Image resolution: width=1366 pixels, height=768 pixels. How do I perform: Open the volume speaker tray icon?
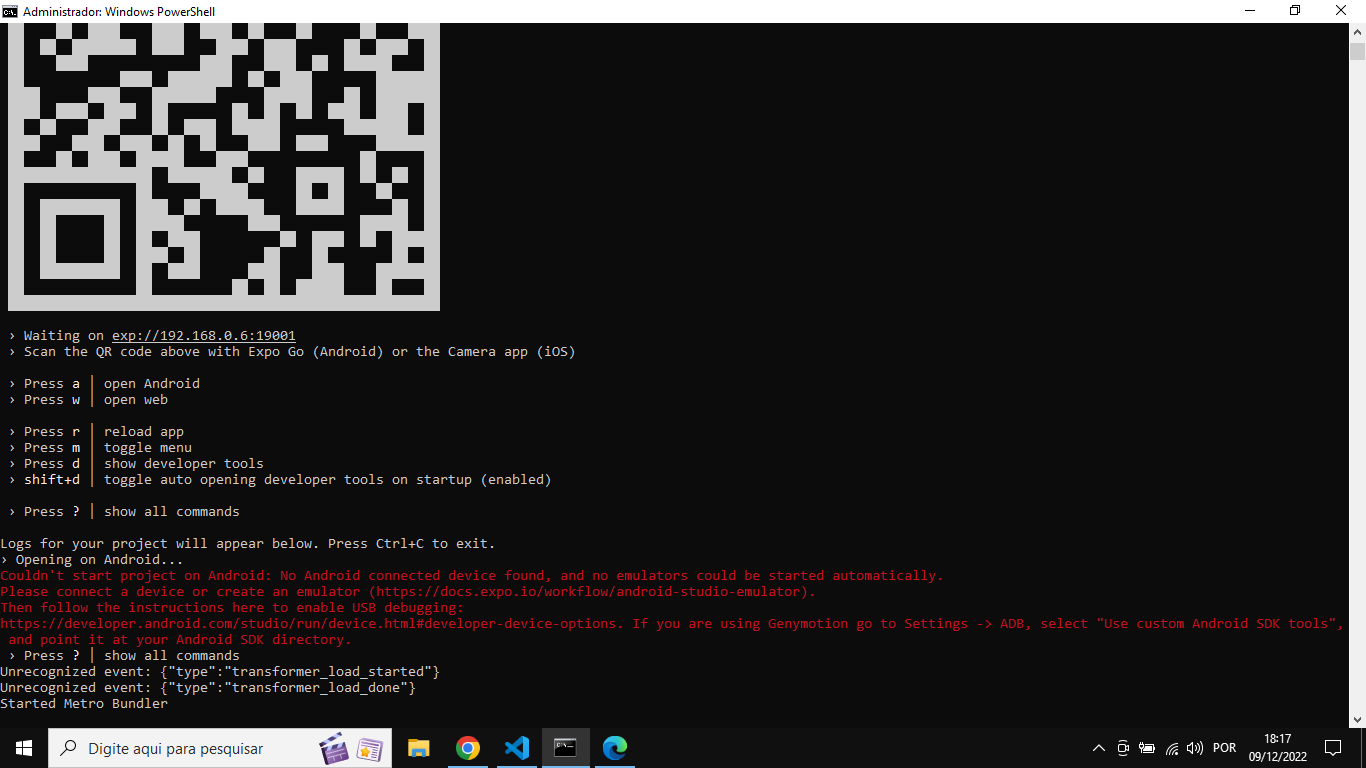click(x=1195, y=748)
